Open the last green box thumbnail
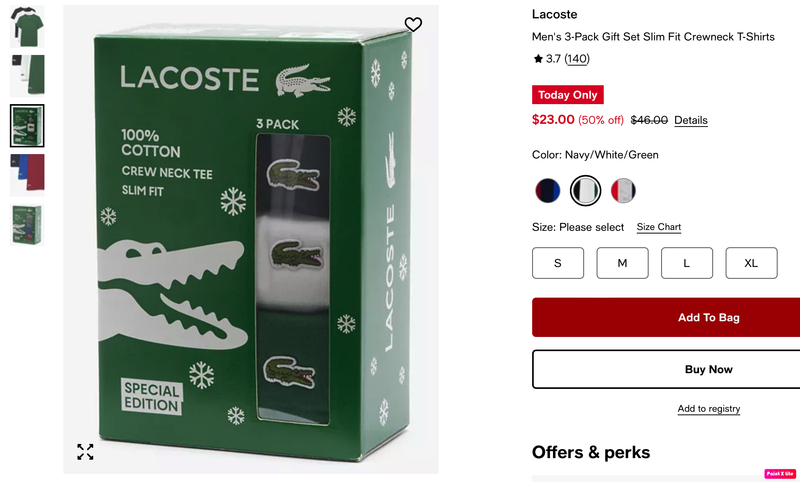Image resolution: width=800 pixels, height=482 pixels. point(27,225)
